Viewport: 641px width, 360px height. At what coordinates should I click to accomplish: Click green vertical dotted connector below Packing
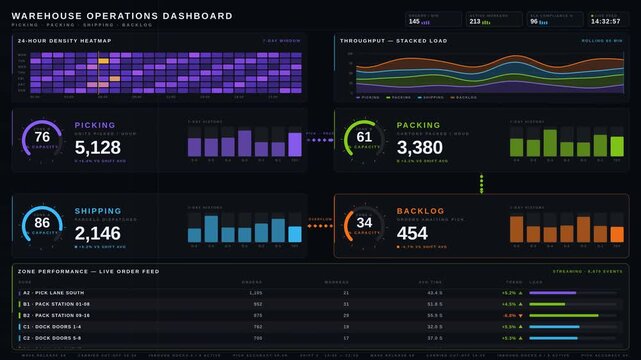coord(481,183)
